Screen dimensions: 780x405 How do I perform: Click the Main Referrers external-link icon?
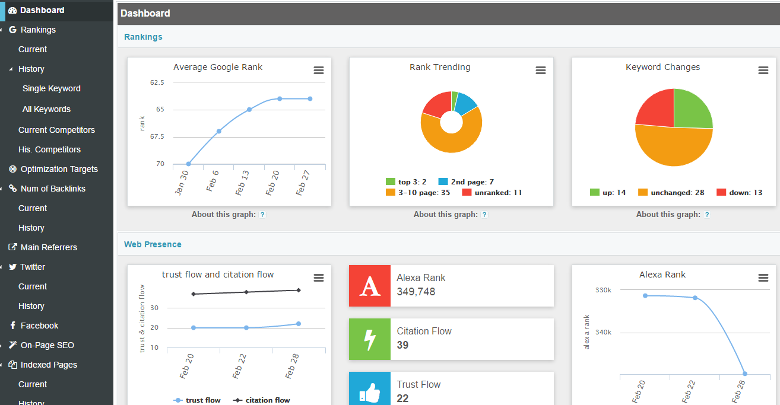pos(13,247)
